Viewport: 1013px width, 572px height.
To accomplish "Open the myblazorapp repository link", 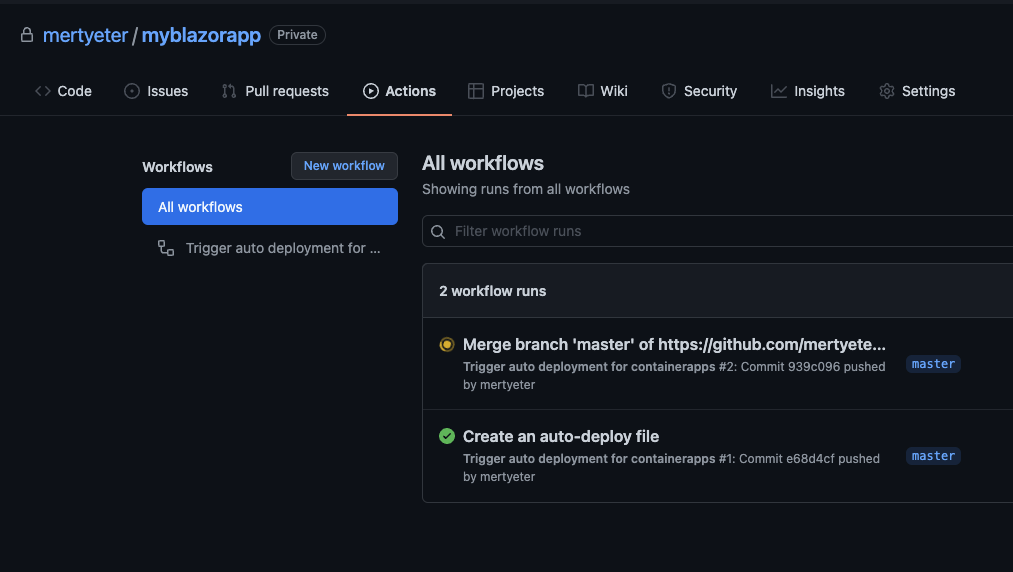I will coord(201,35).
